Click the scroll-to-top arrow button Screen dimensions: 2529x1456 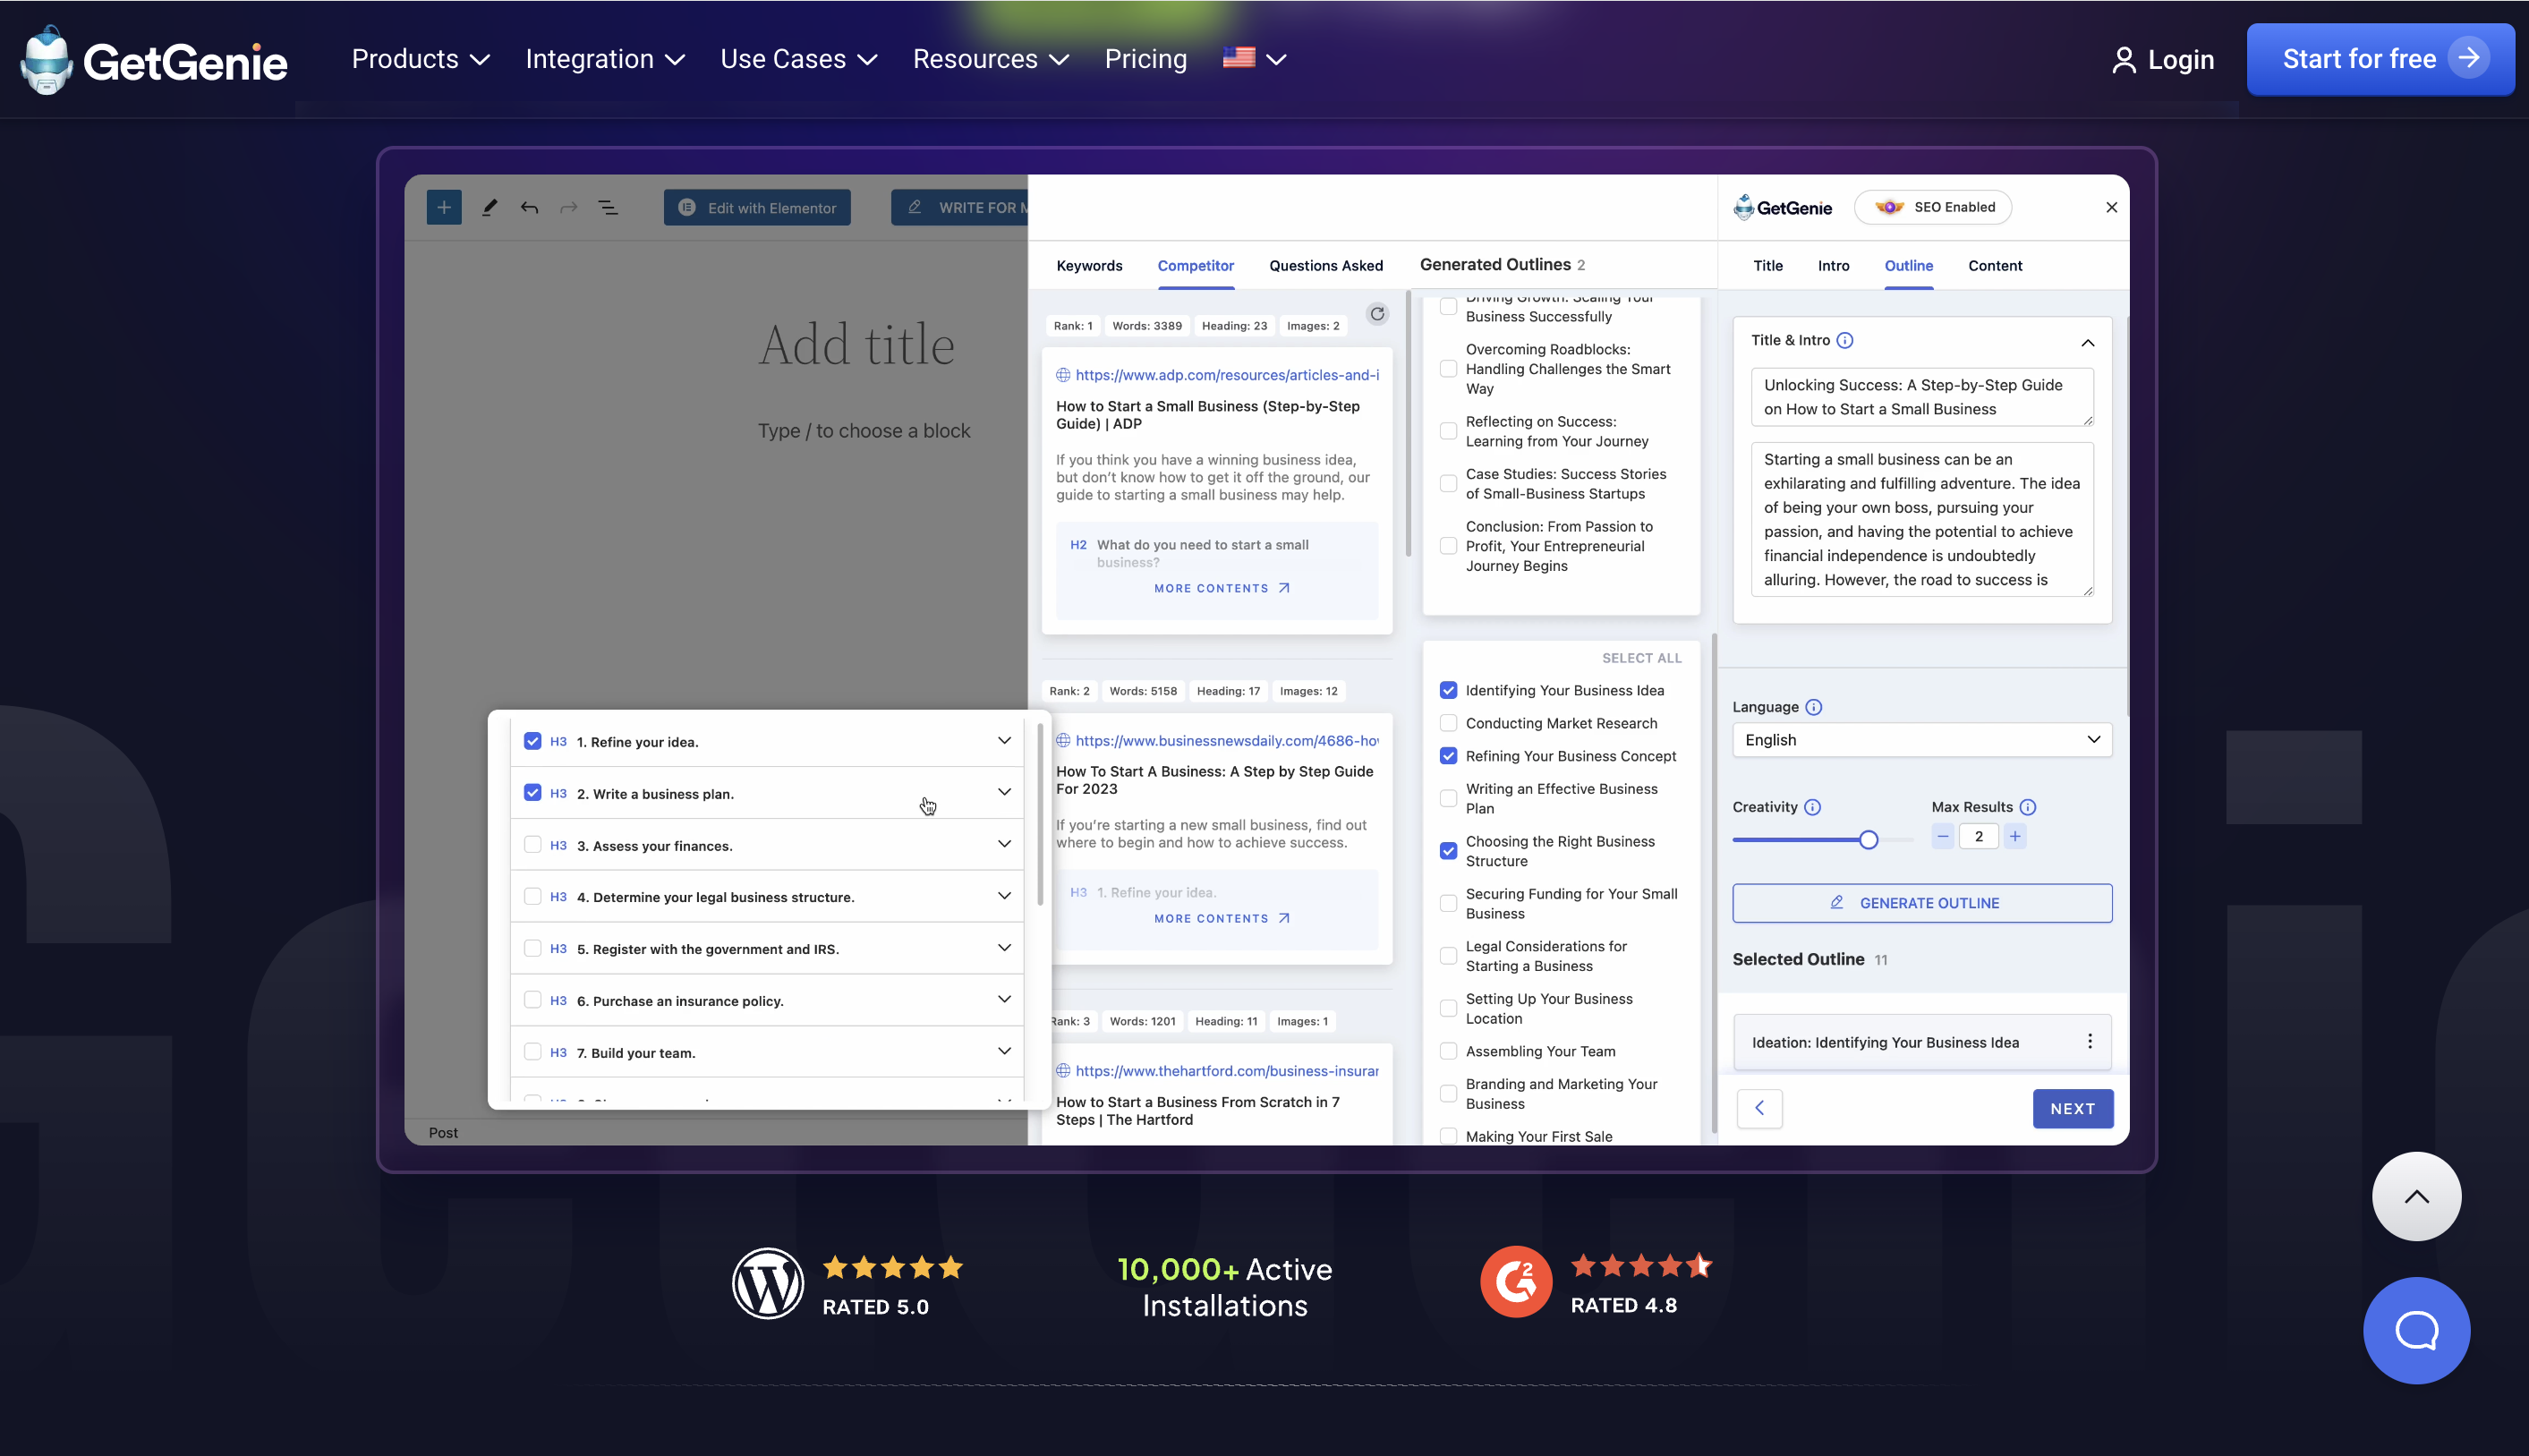click(2415, 1196)
